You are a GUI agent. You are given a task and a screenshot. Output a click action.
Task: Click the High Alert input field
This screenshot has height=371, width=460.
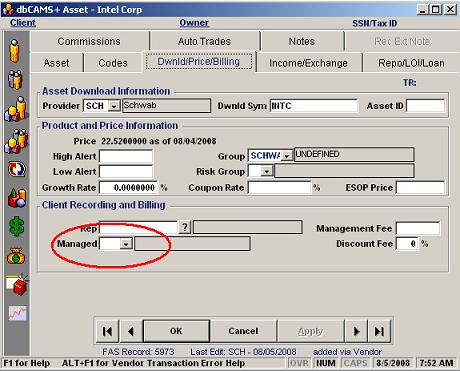point(126,156)
